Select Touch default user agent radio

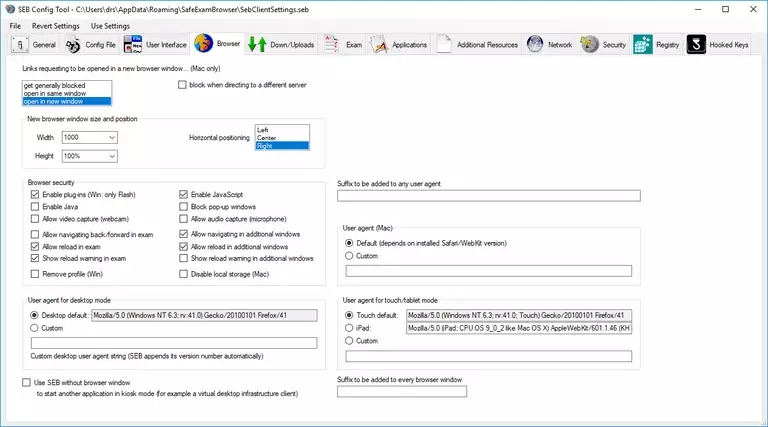pyautogui.click(x=349, y=315)
